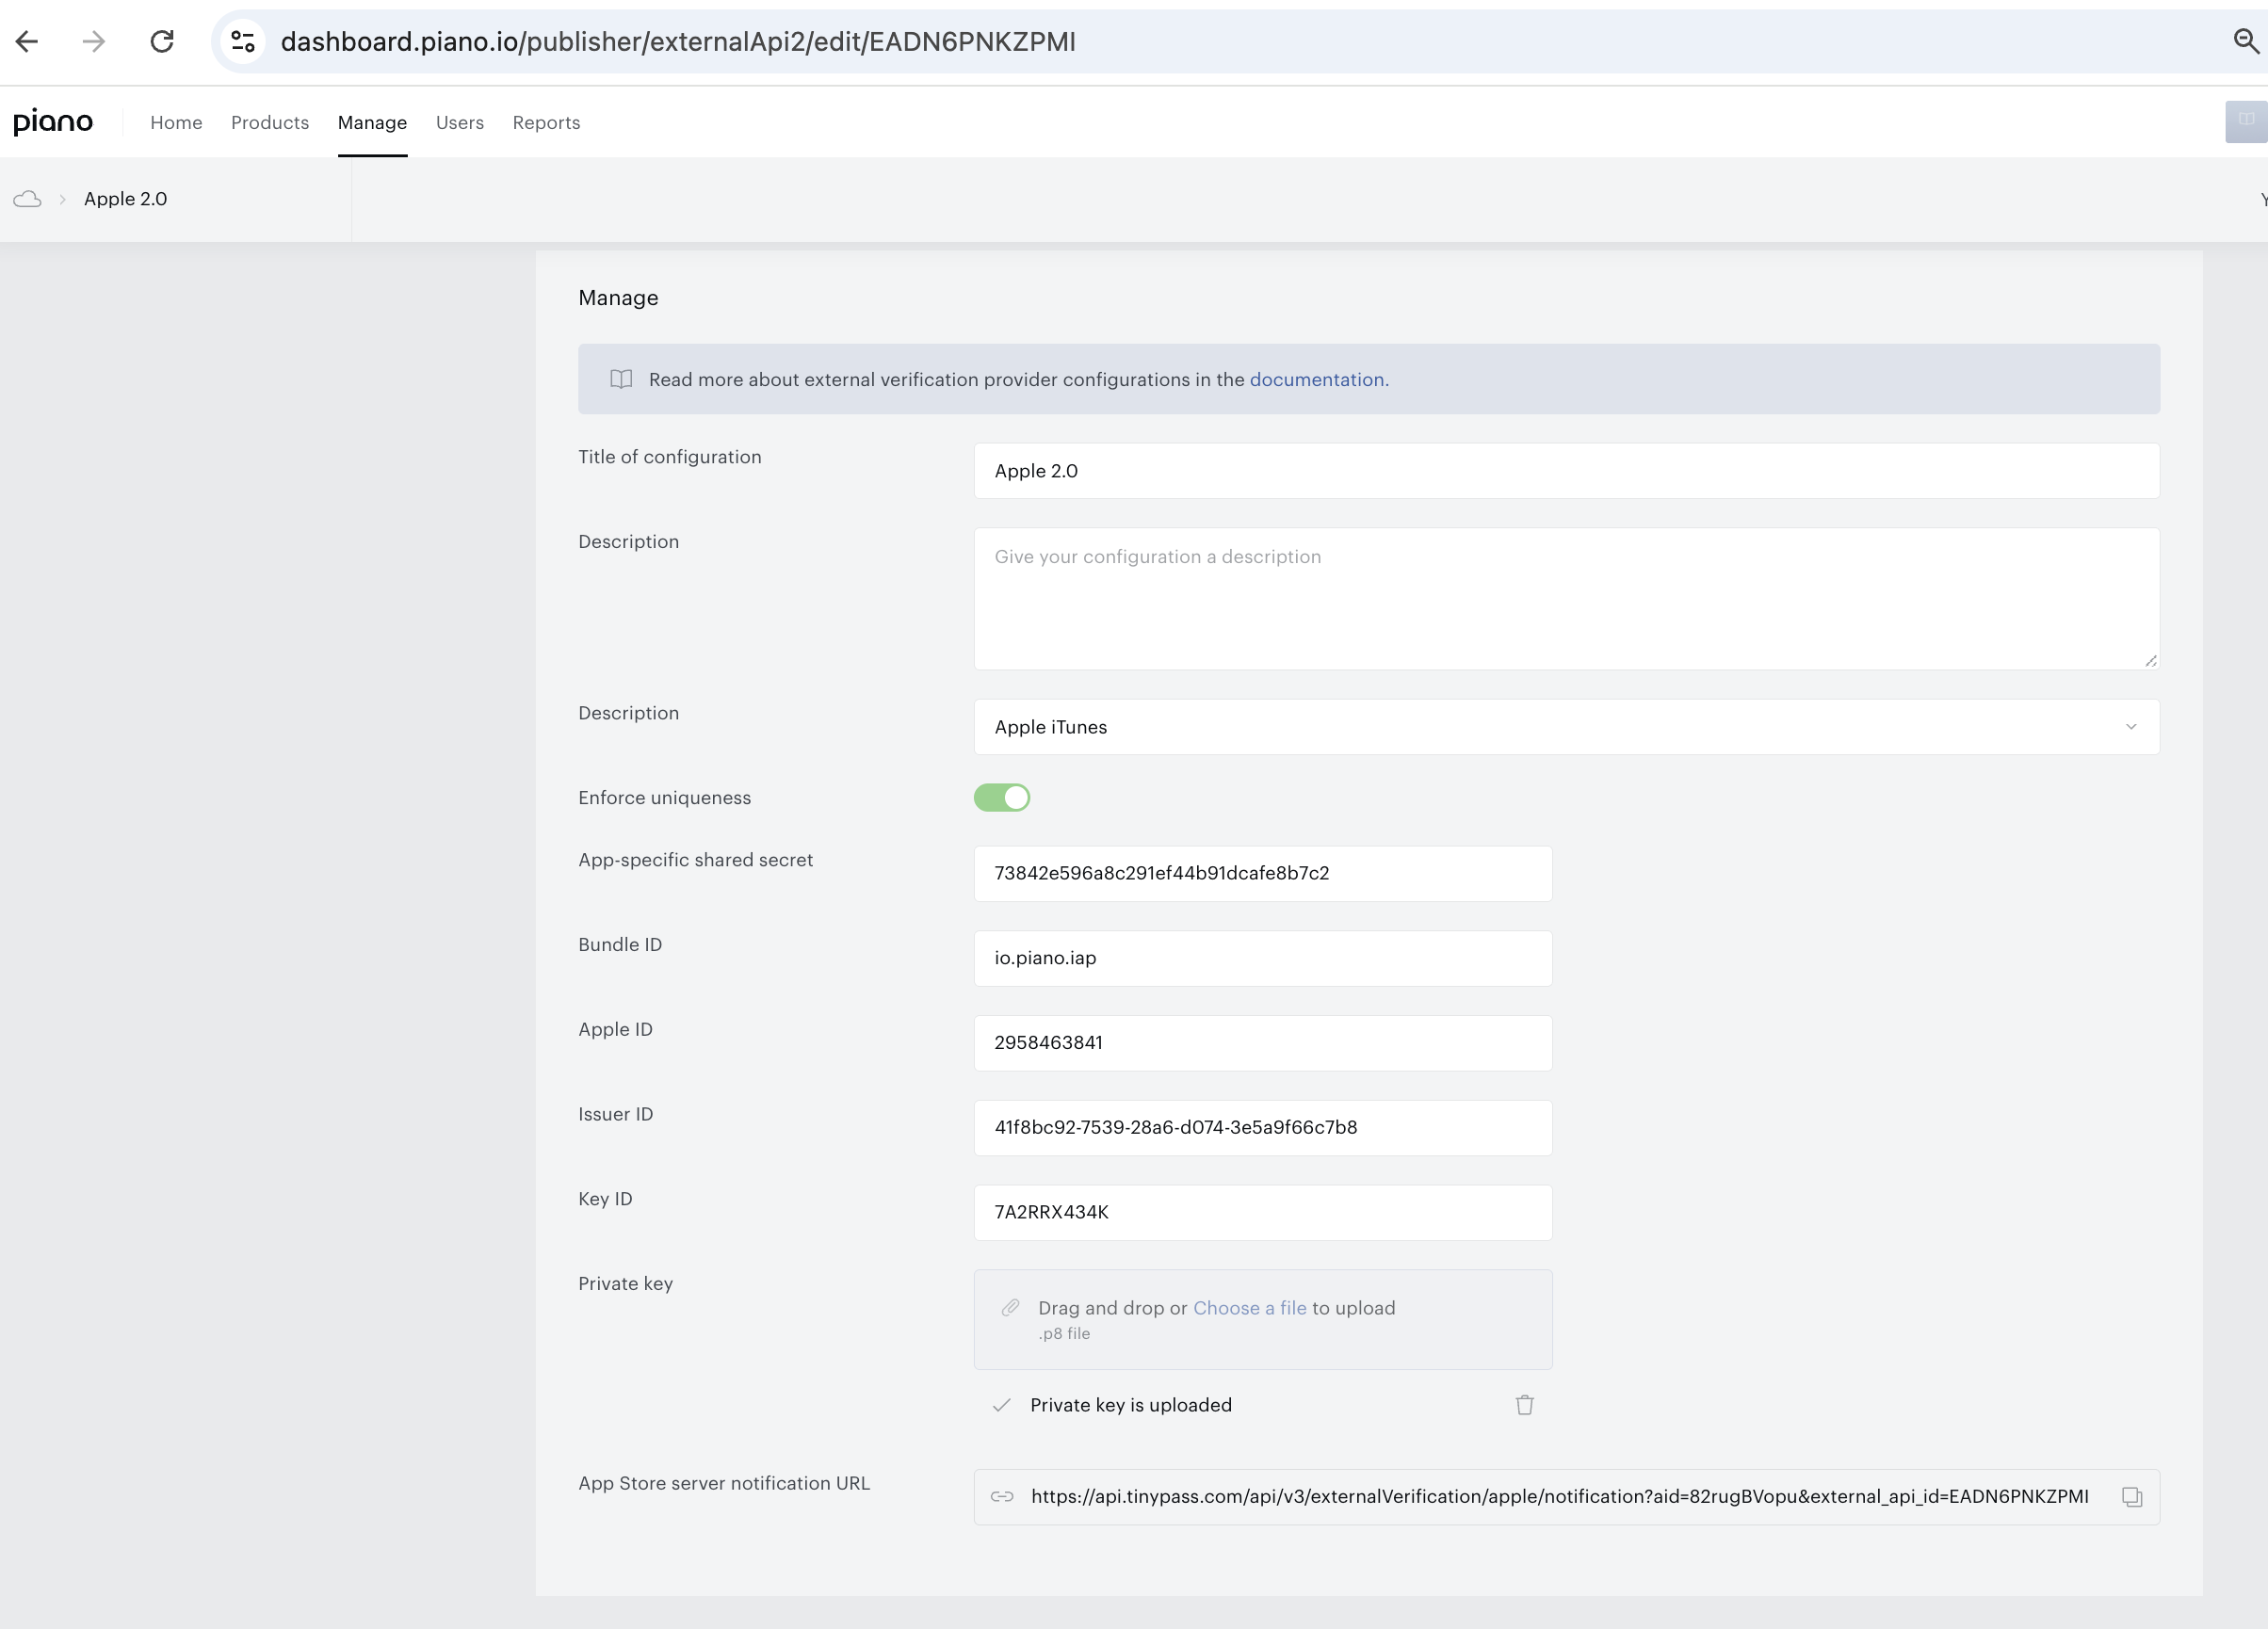This screenshot has height=1629, width=2268.
Task: Click the .p8 file hint text
Action: pyautogui.click(x=1064, y=1334)
